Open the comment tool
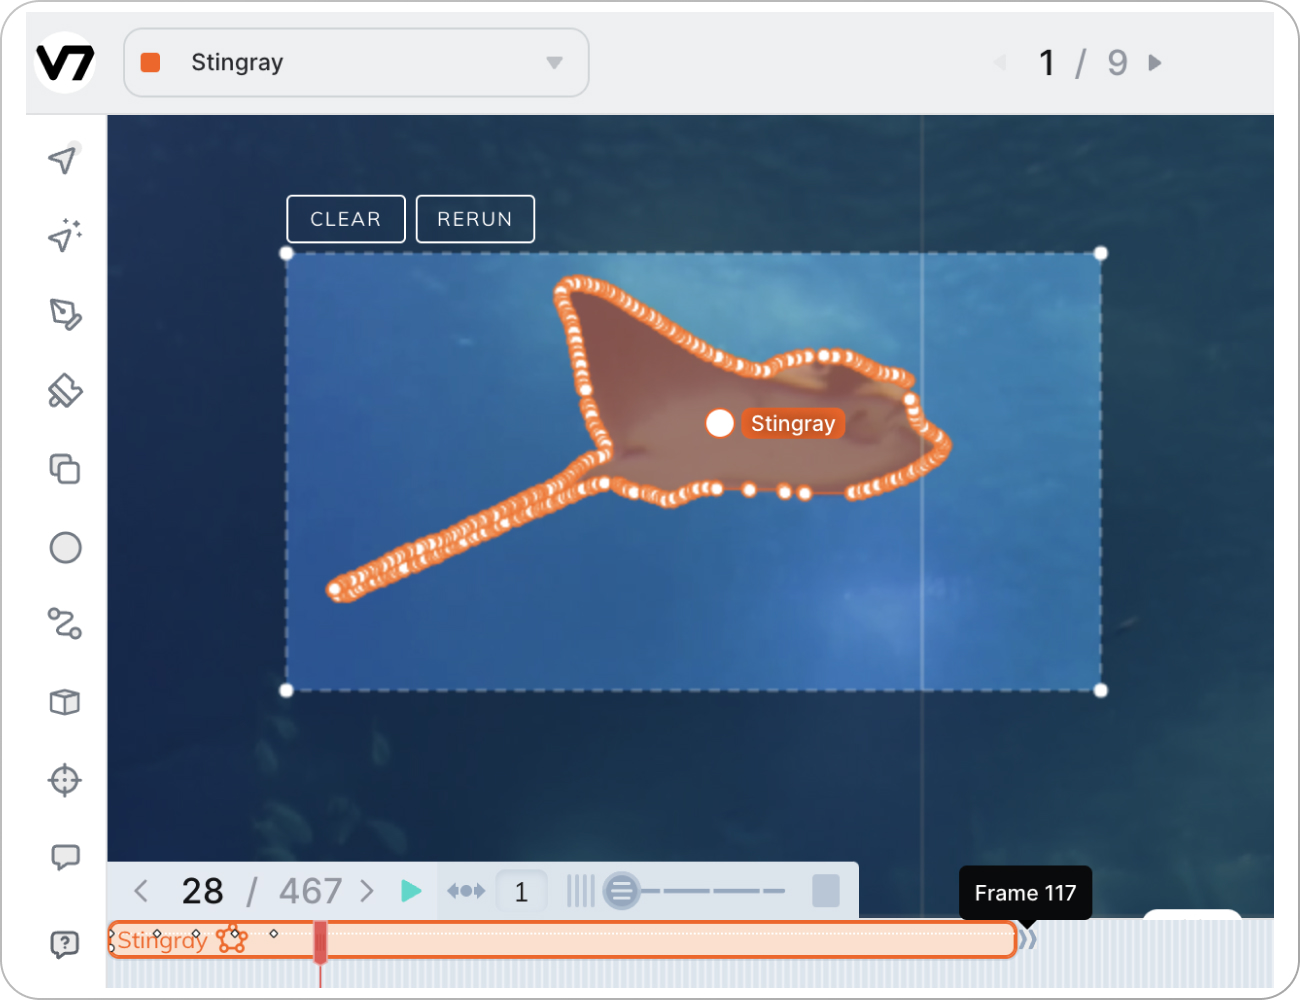Screen dimensions: 1300x1000 tap(64, 857)
